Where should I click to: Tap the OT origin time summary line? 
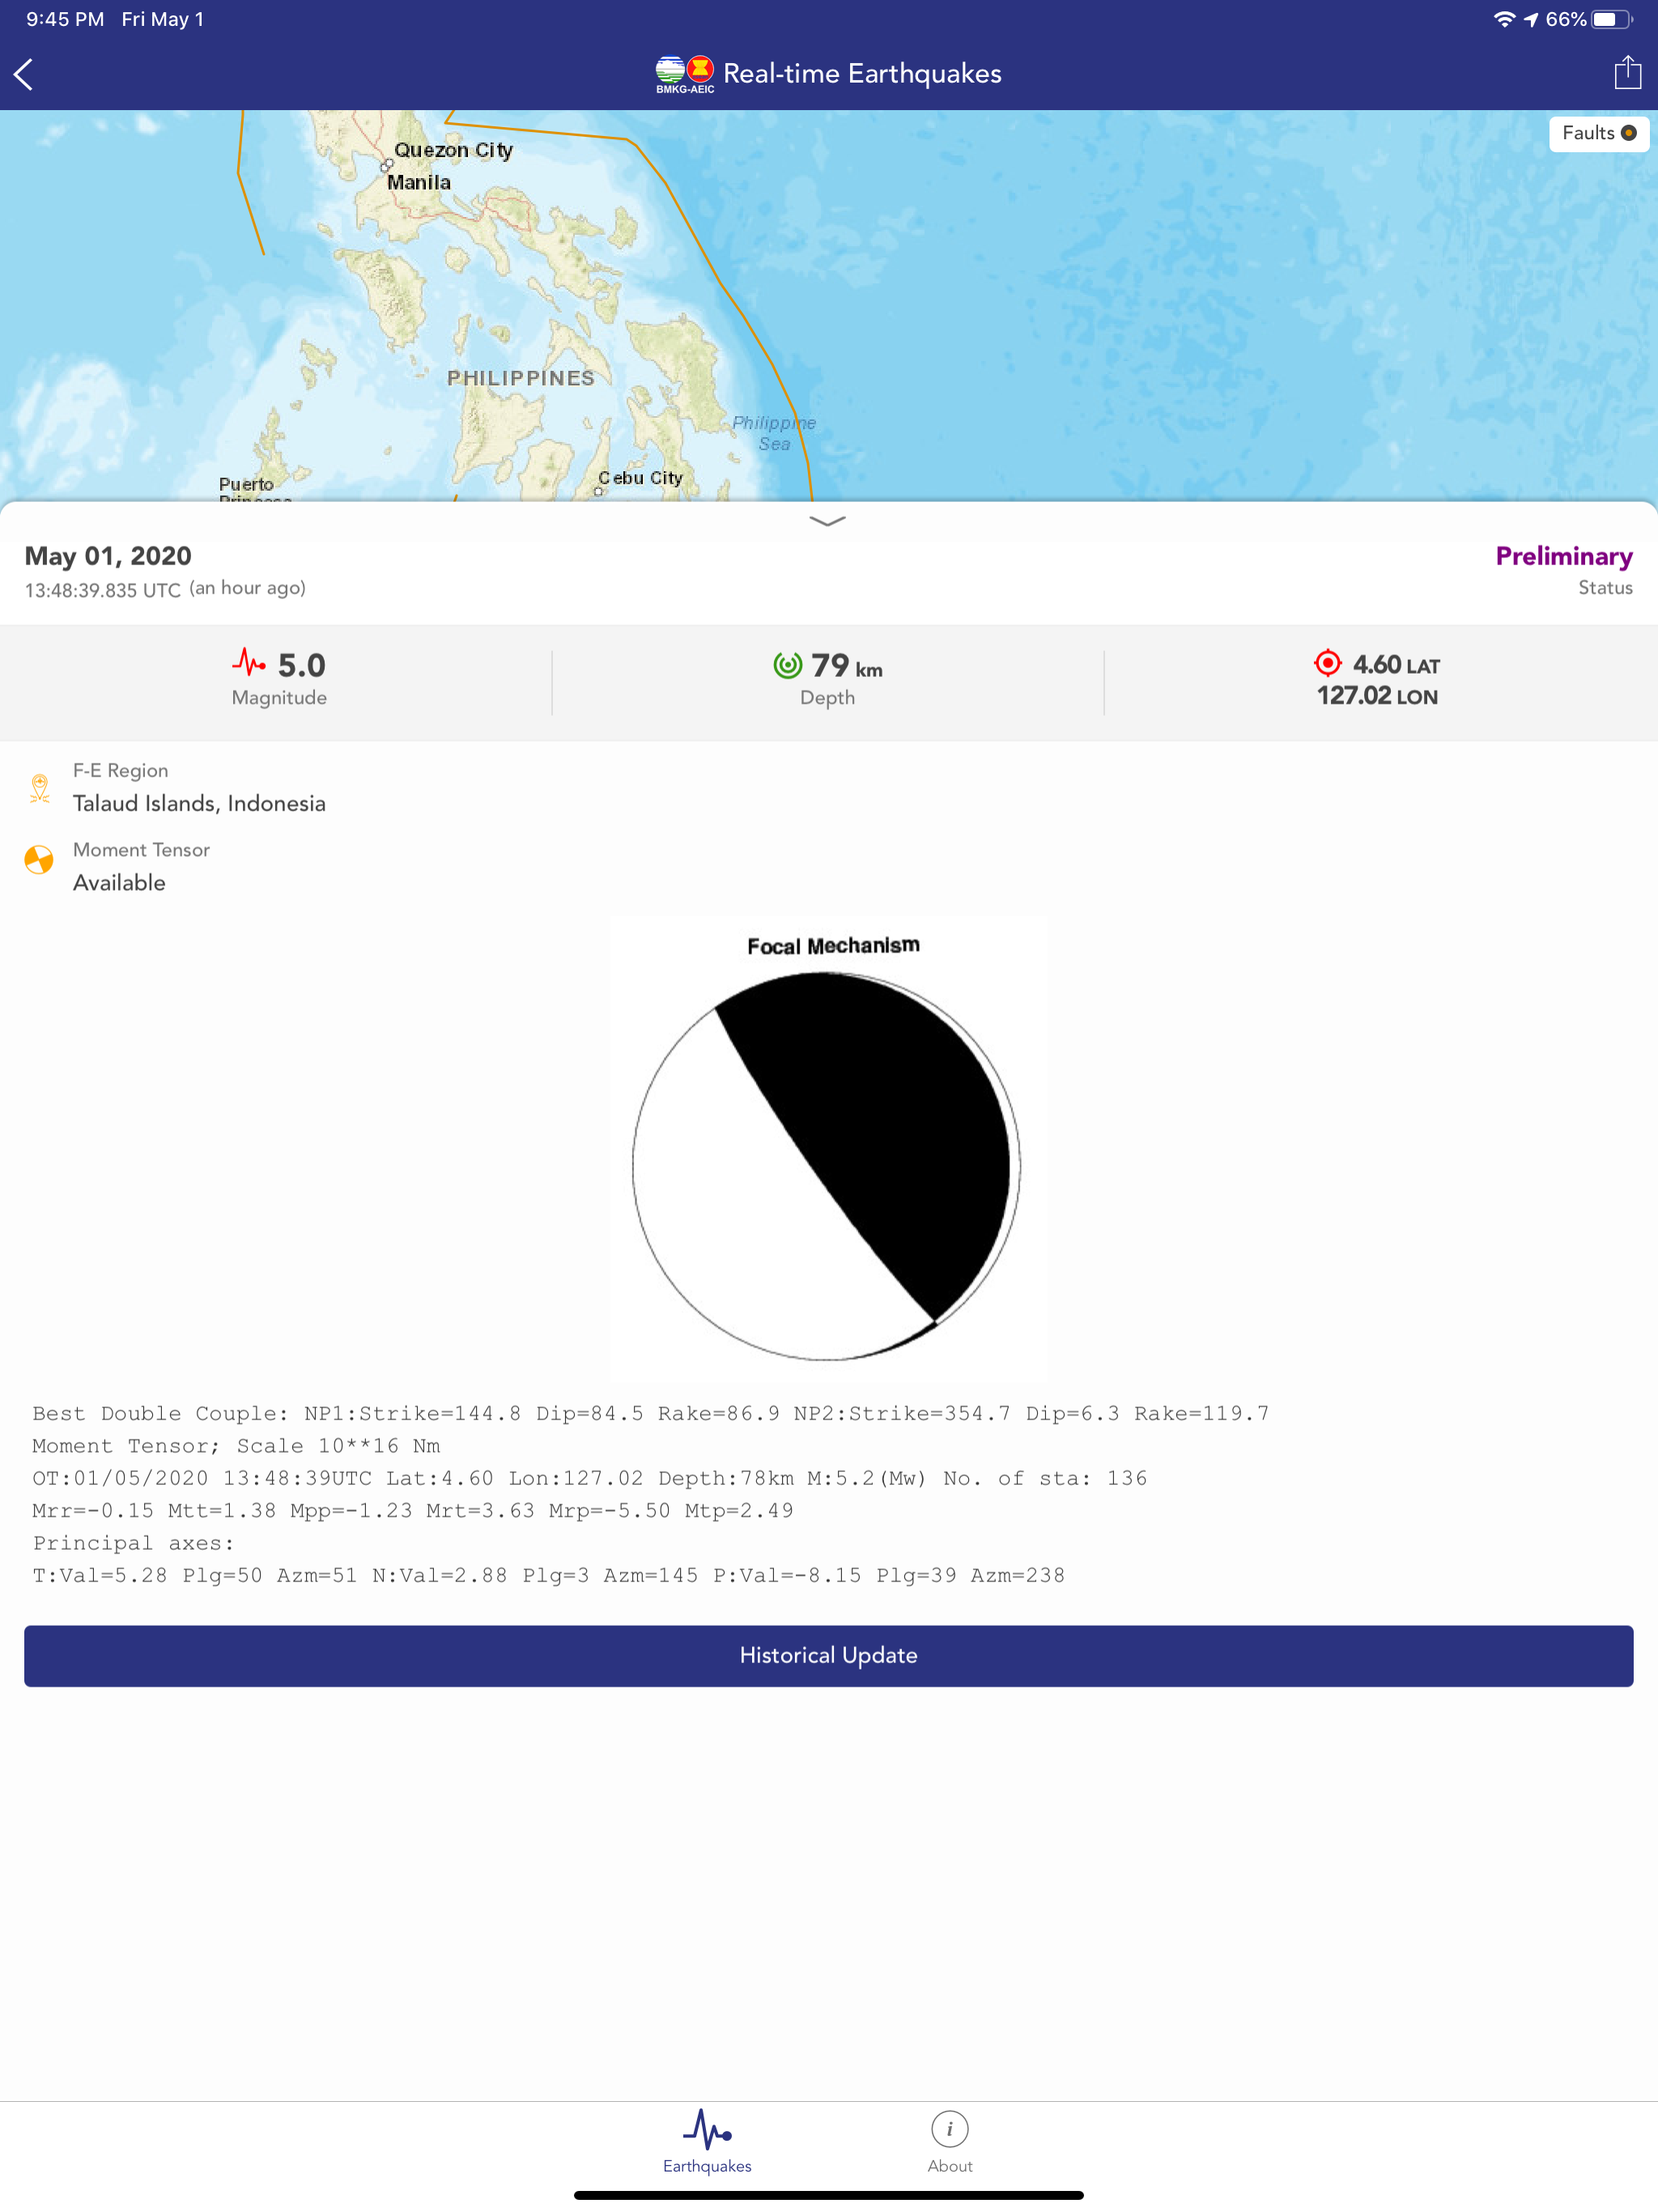tap(590, 1478)
